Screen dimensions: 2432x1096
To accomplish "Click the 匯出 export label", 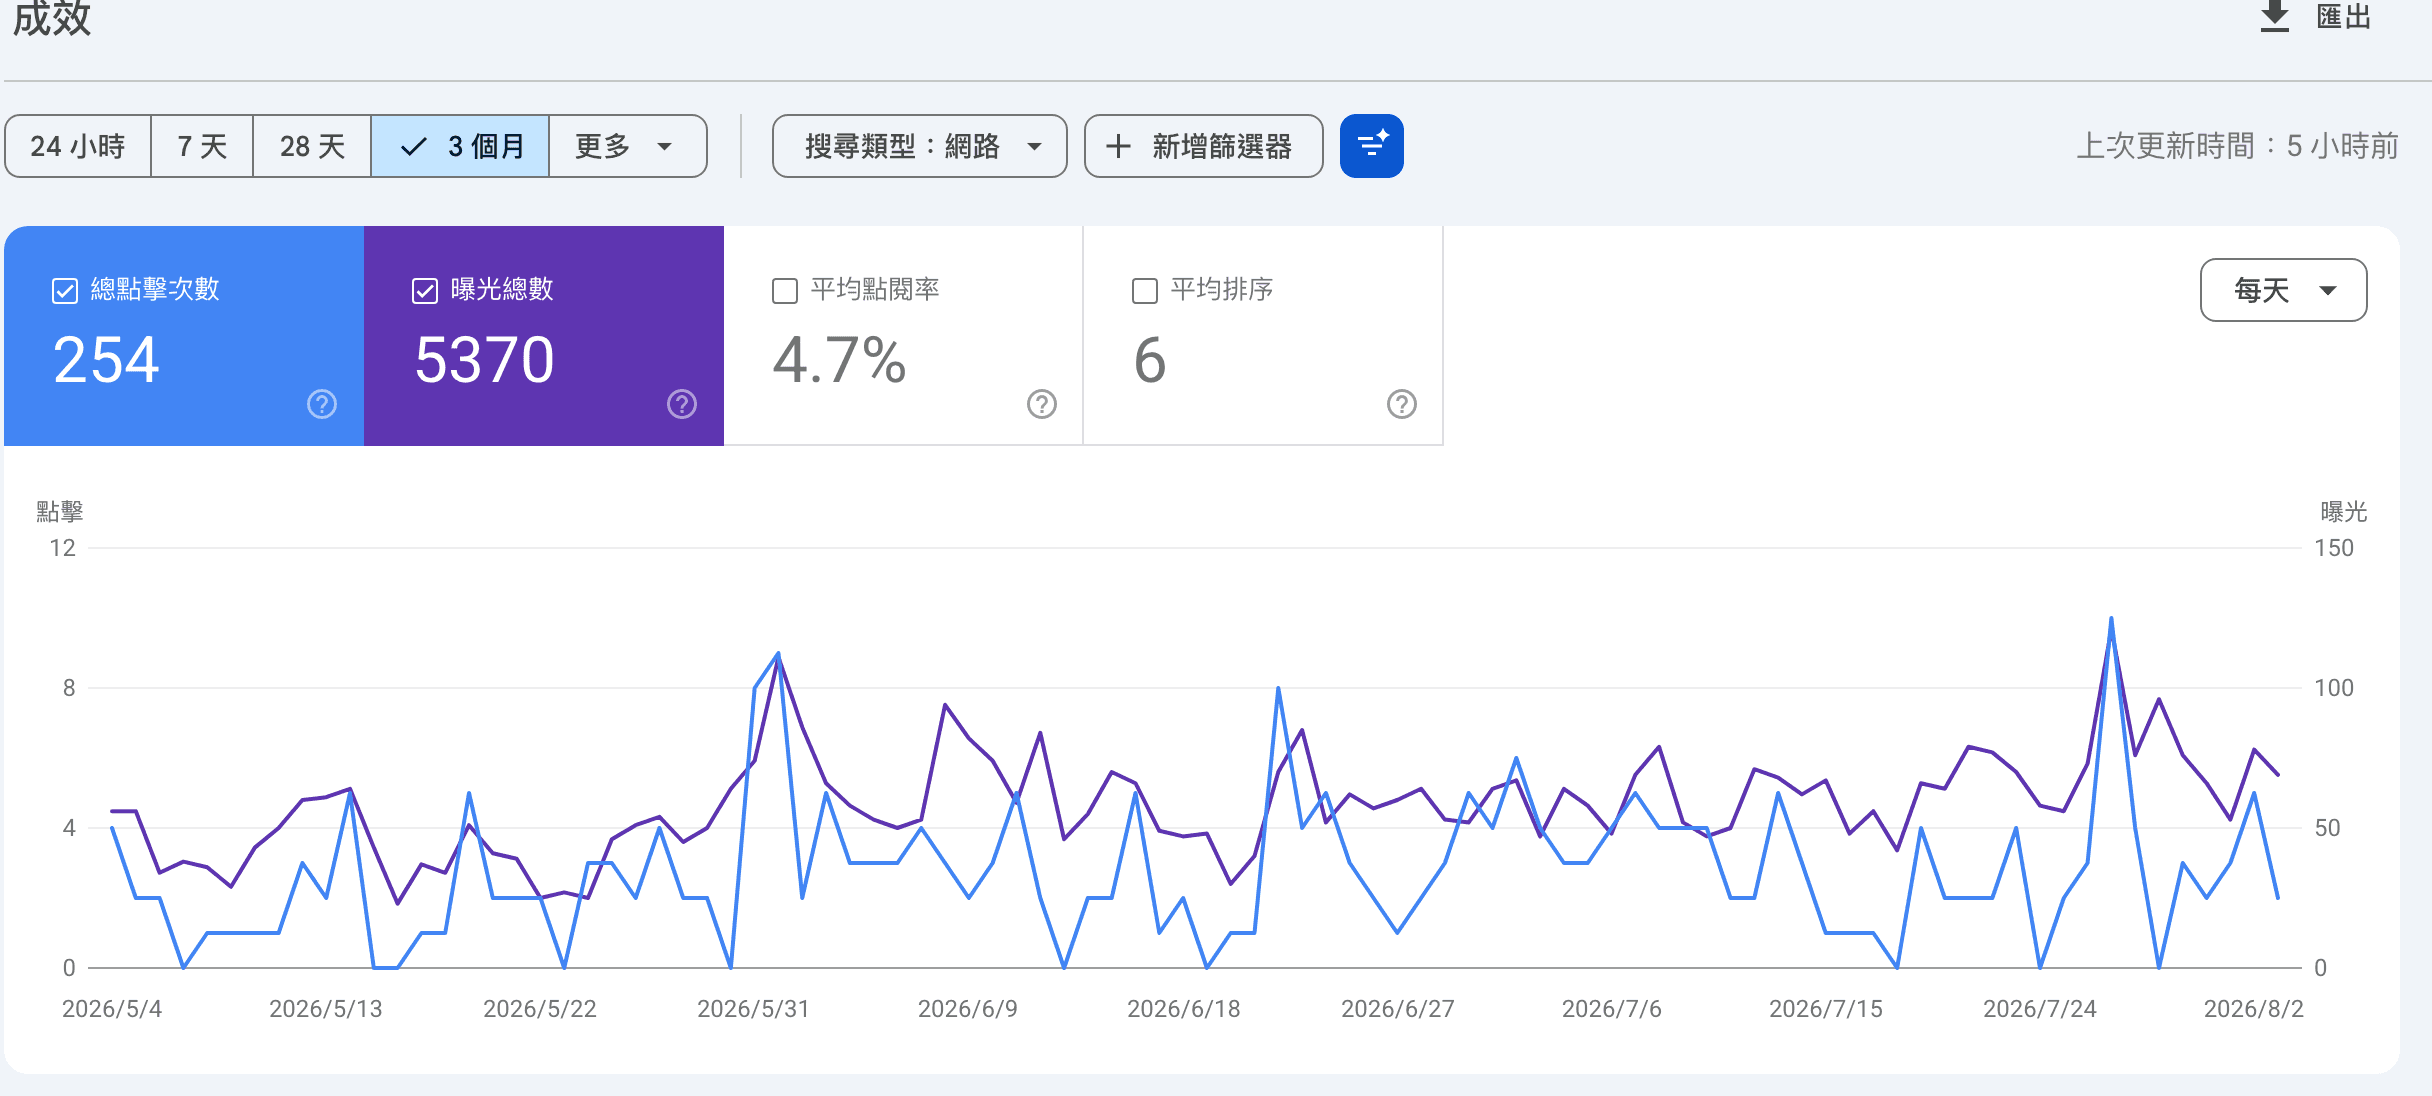I will 2344,16.
